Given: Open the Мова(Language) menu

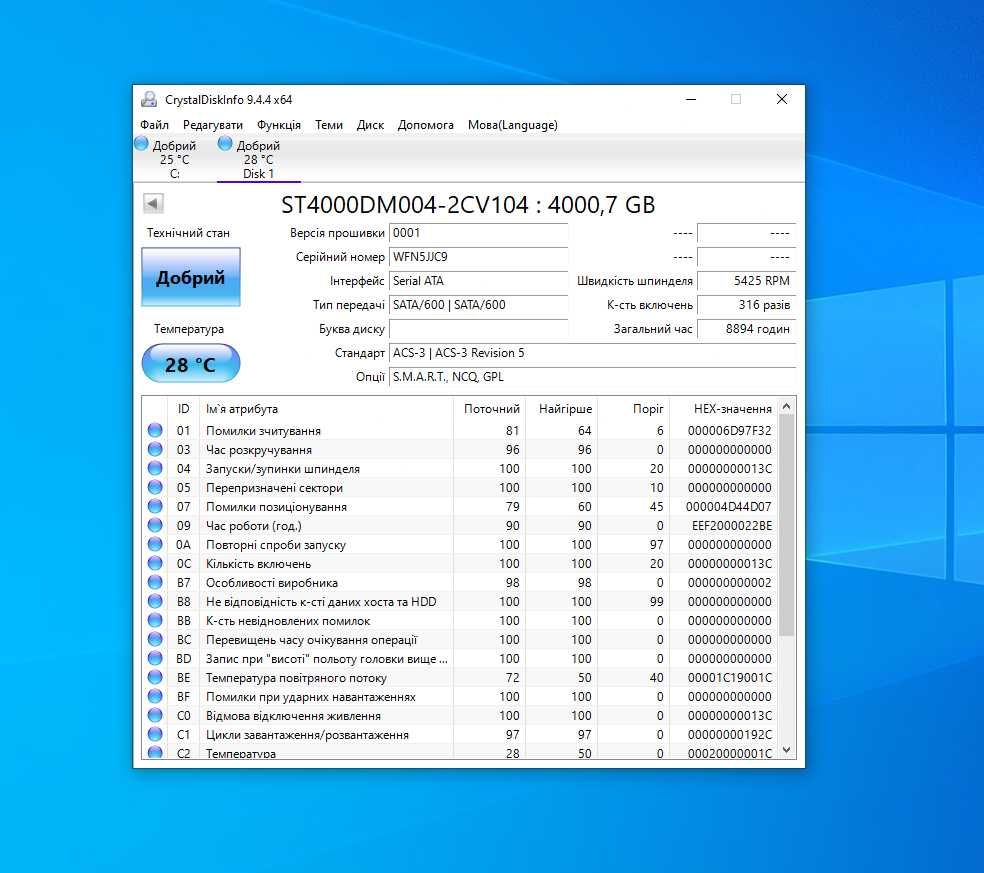Looking at the screenshot, I should (x=513, y=125).
